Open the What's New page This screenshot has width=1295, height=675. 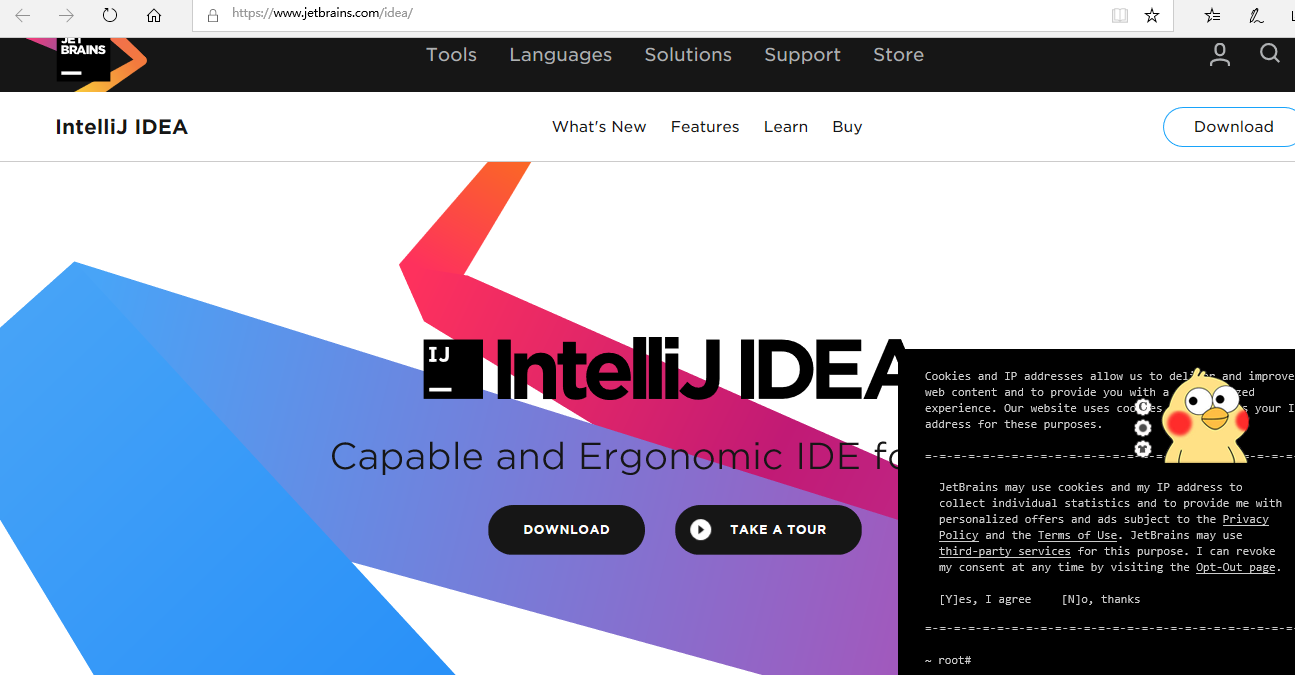click(x=599, y=127)
